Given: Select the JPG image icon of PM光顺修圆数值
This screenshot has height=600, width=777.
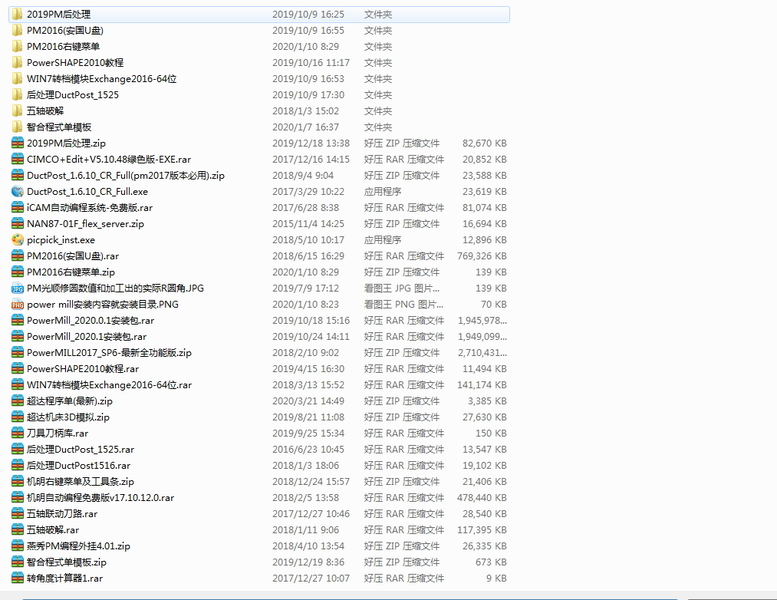Looking at the screenshot, I should point(17,288).
